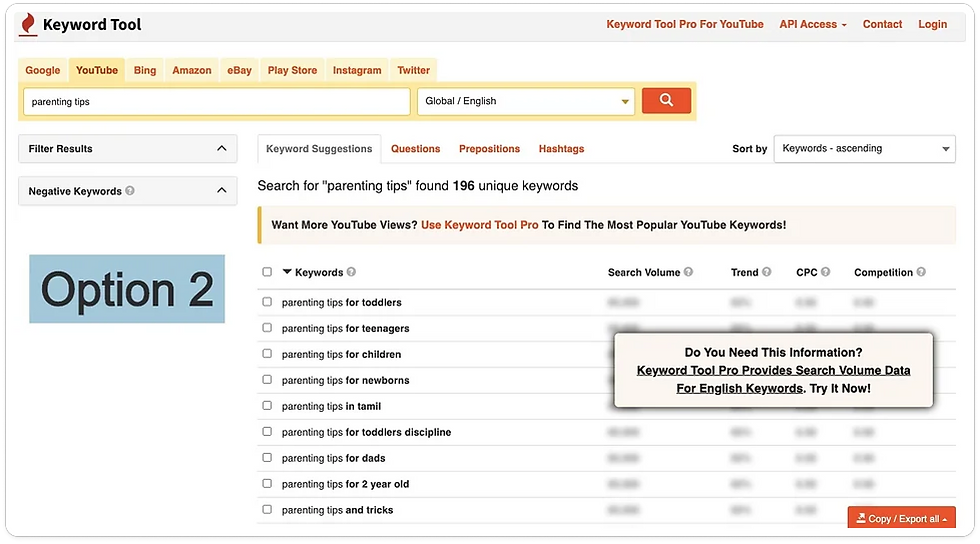Viewport: 980px width, 544px height.
Task: Open the Global / English language dropdown
Action: 526,101
